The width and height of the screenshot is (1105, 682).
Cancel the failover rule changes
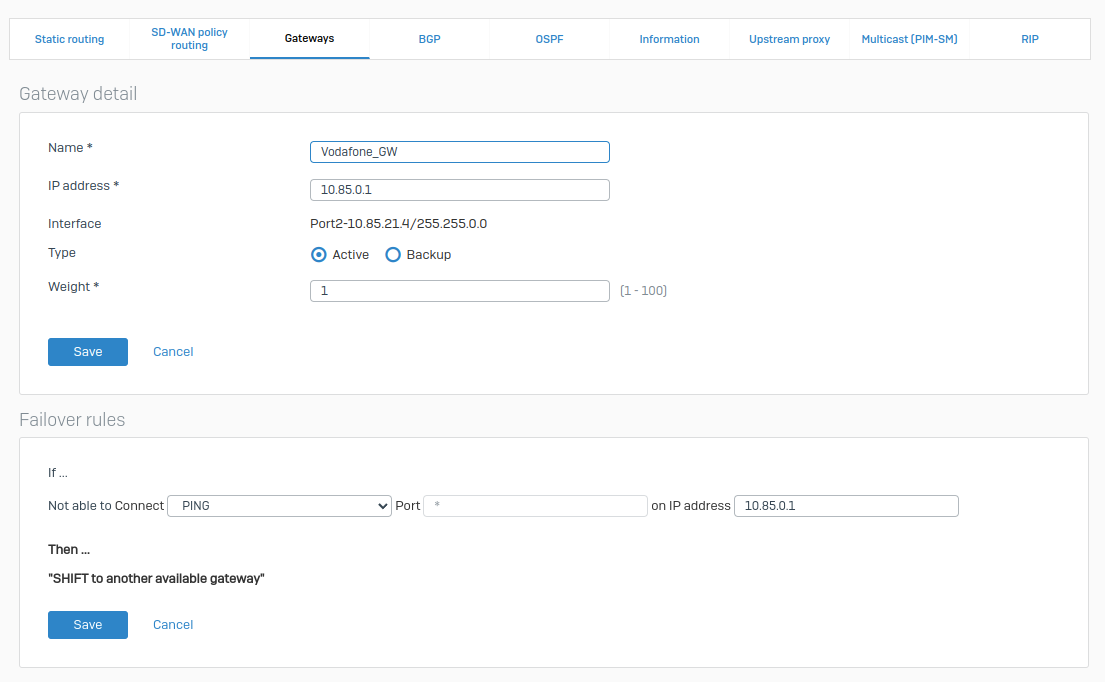(172, 624)
